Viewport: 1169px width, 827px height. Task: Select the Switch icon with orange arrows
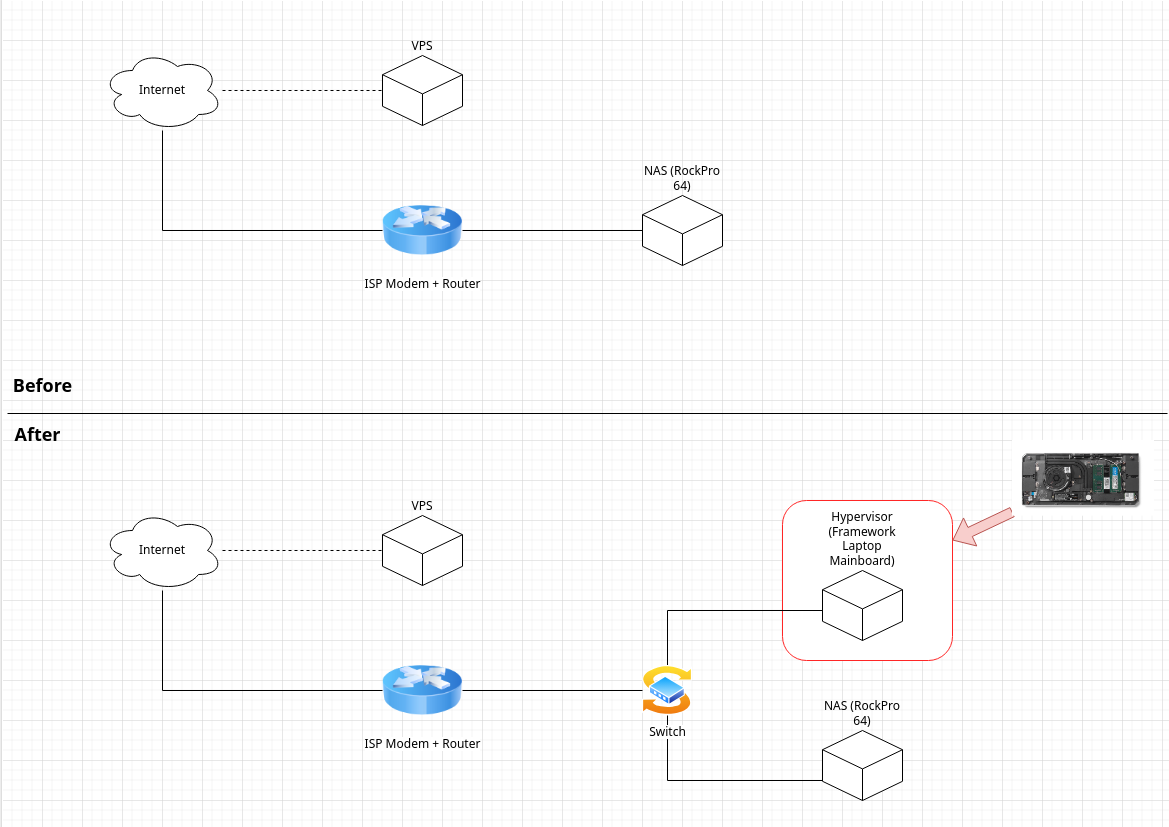[x=667, y=690]
